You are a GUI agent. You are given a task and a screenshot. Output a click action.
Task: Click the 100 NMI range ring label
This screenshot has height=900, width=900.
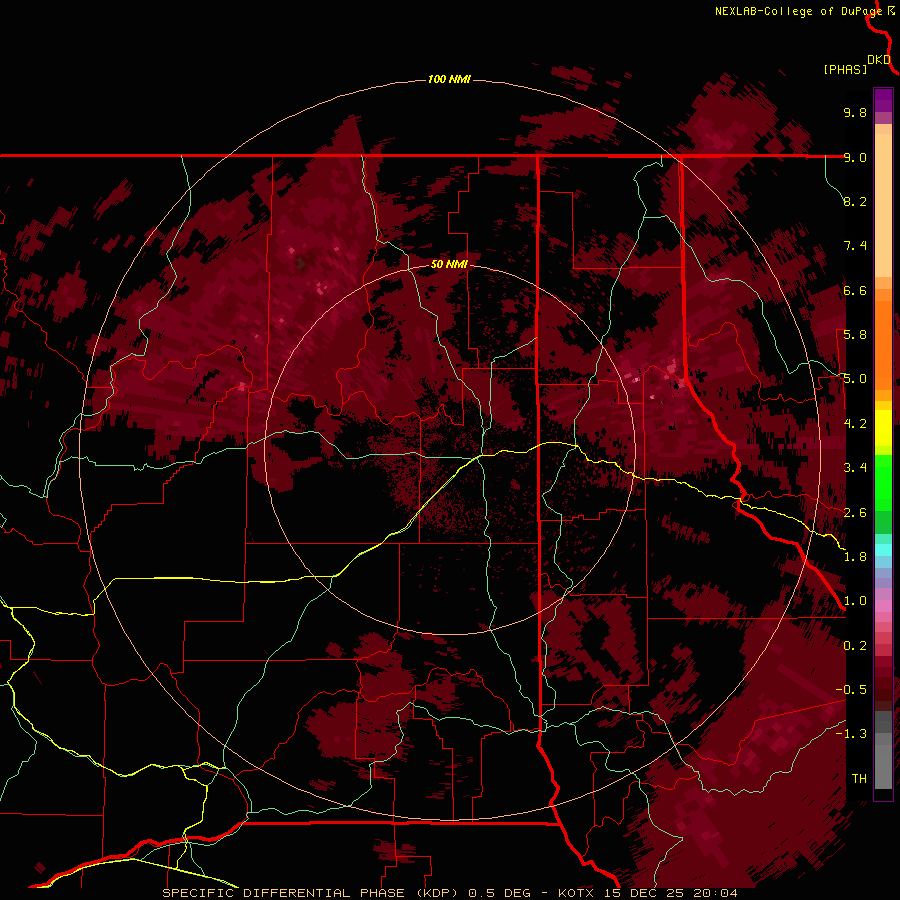(449, 79)
